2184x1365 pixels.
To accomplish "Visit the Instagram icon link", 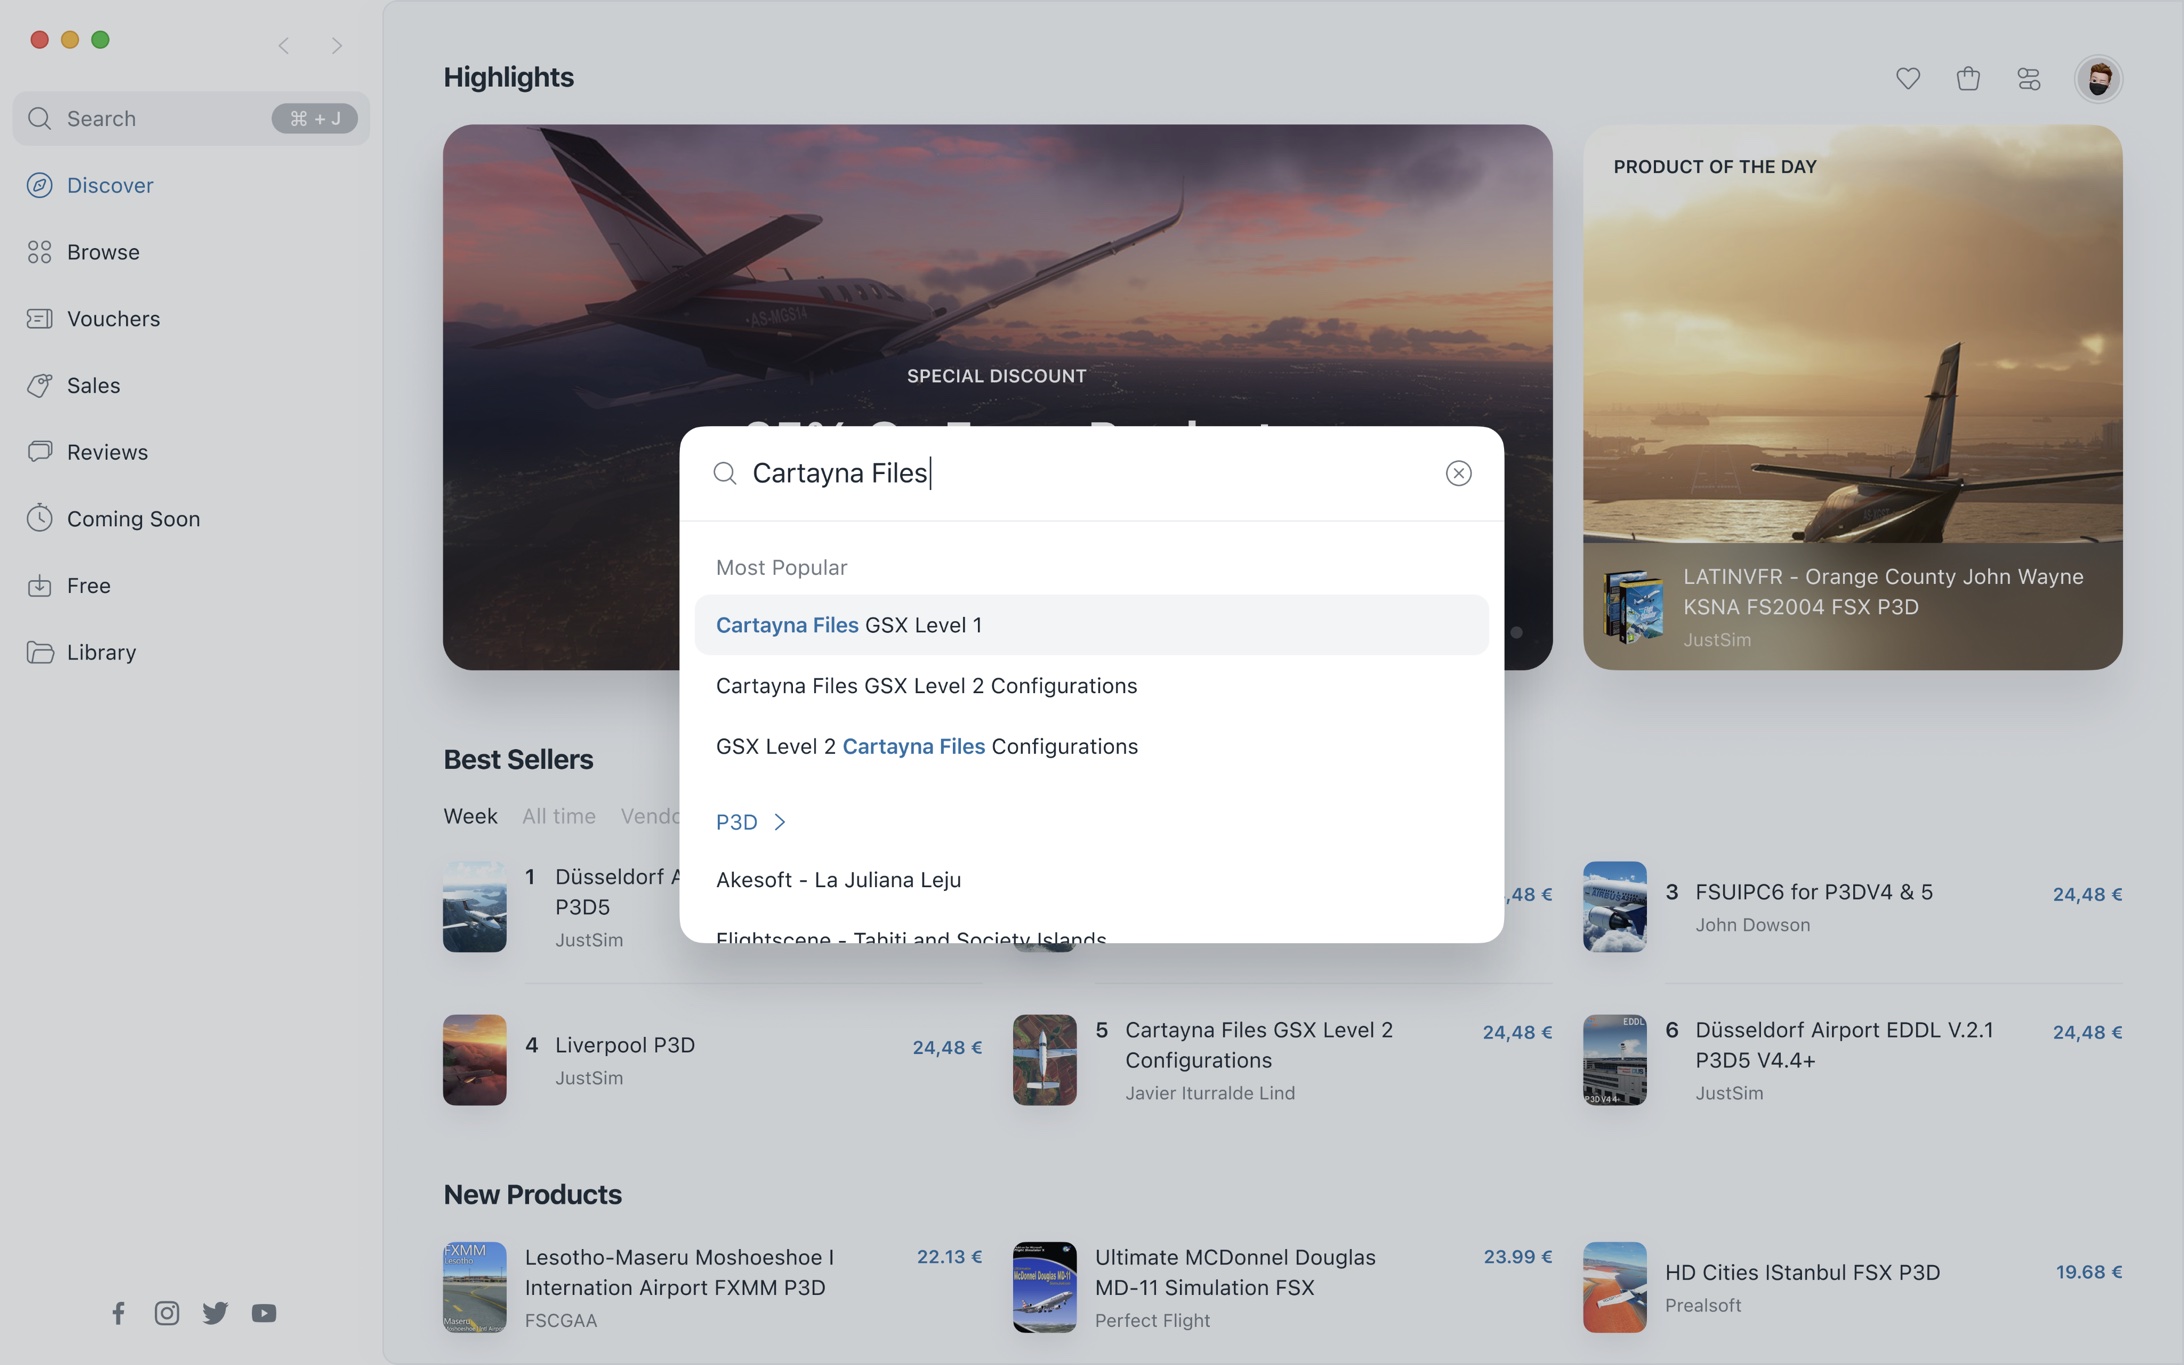I will (x=167, y=1313).
